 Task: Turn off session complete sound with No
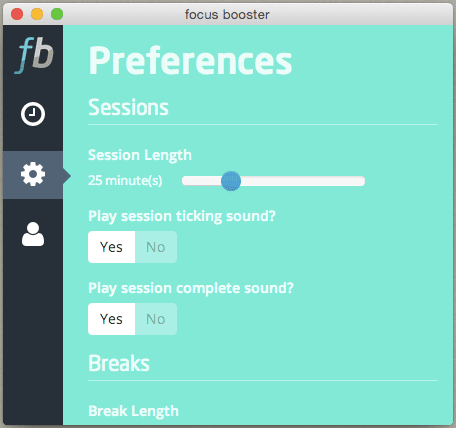click(x=156, y=319)
